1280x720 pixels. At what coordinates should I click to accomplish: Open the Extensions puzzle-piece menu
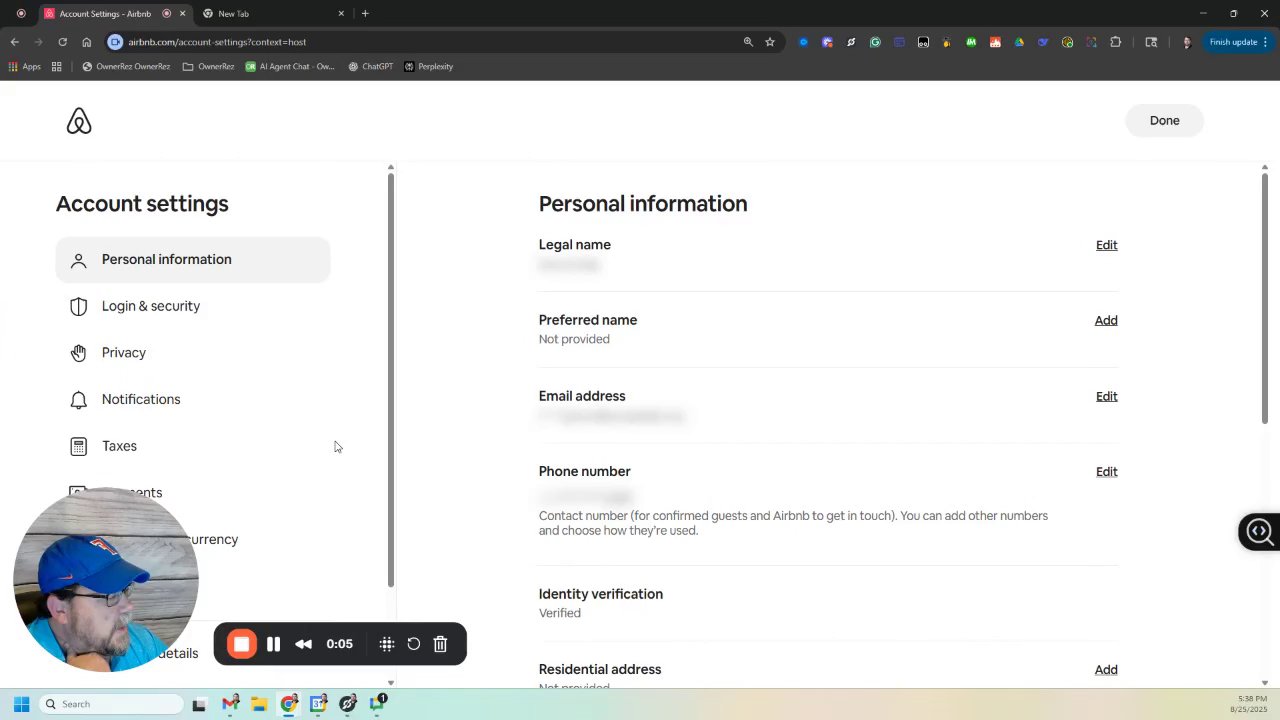point(1116,42)
